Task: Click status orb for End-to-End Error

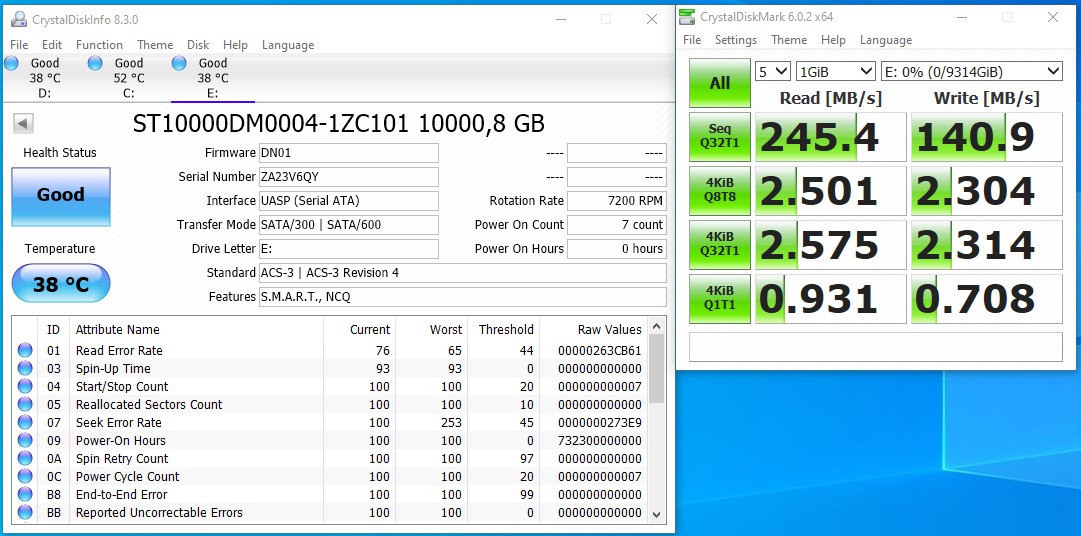Action: click(x=26, y=494)
